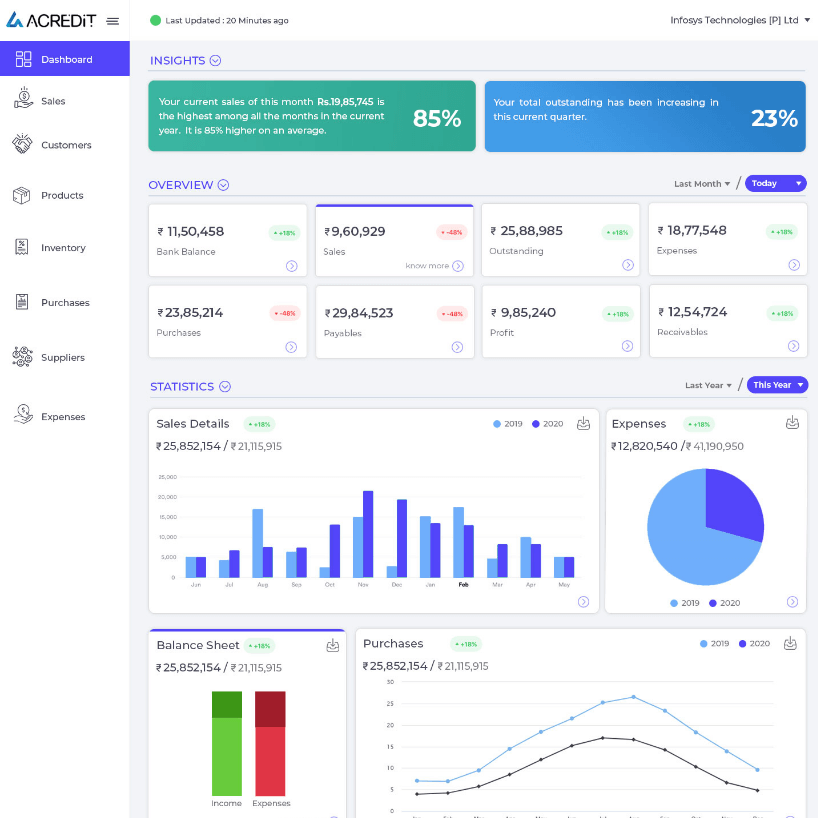Select the This Year statistics button

pos(776,385)
